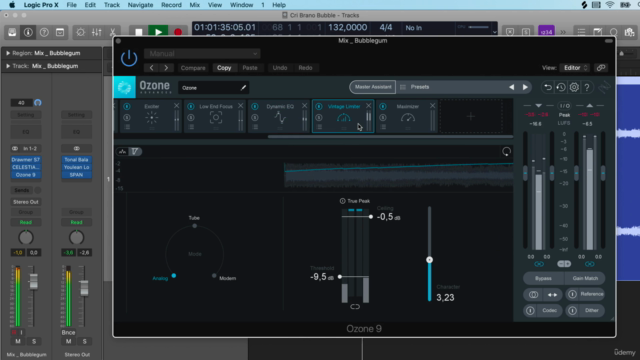640x360 pixels.
Task: Go to next plugin setting arrow
Action: (166, 68)
